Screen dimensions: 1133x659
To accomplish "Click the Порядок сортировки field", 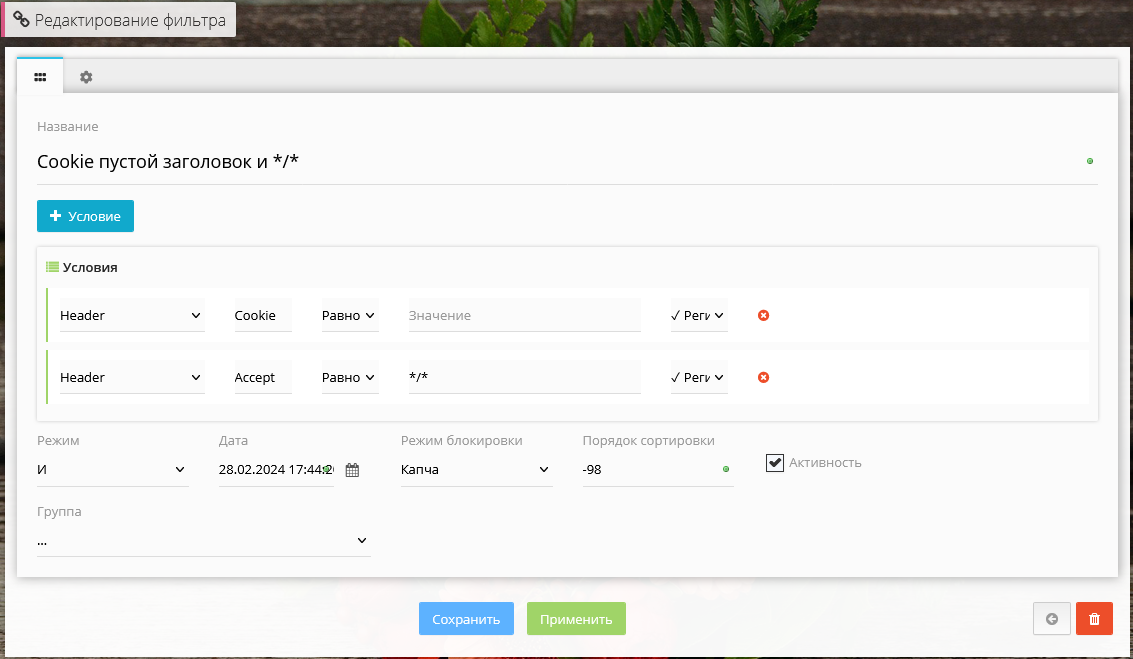I will click(x=650, y=470).
